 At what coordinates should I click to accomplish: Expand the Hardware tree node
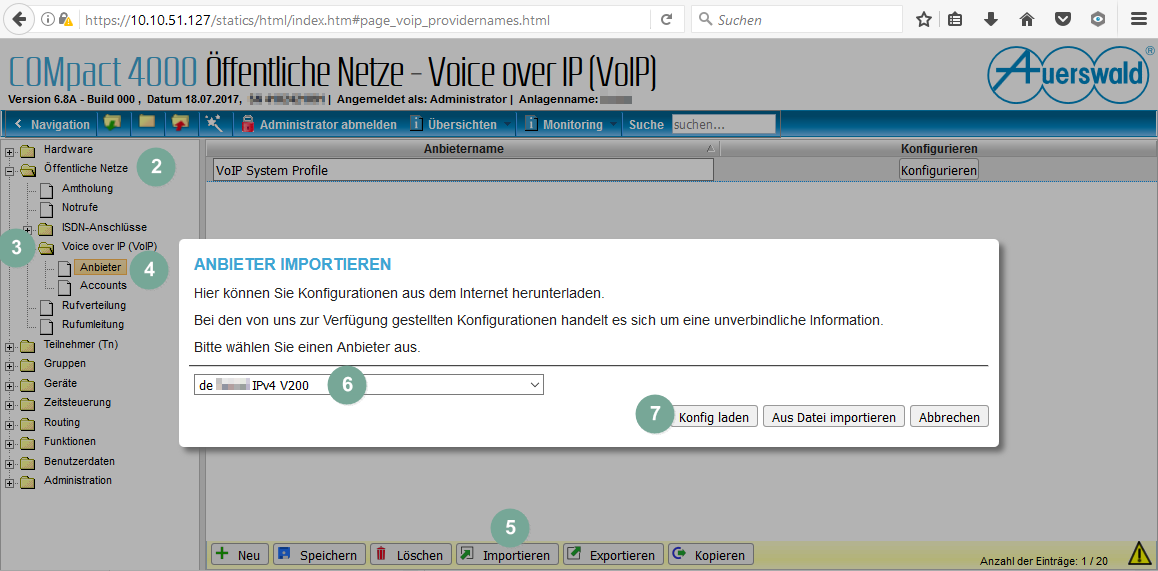tap(10, 150)
